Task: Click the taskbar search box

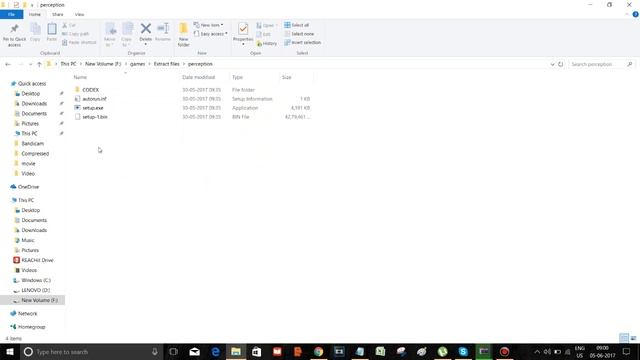Action: coord(91,351)
